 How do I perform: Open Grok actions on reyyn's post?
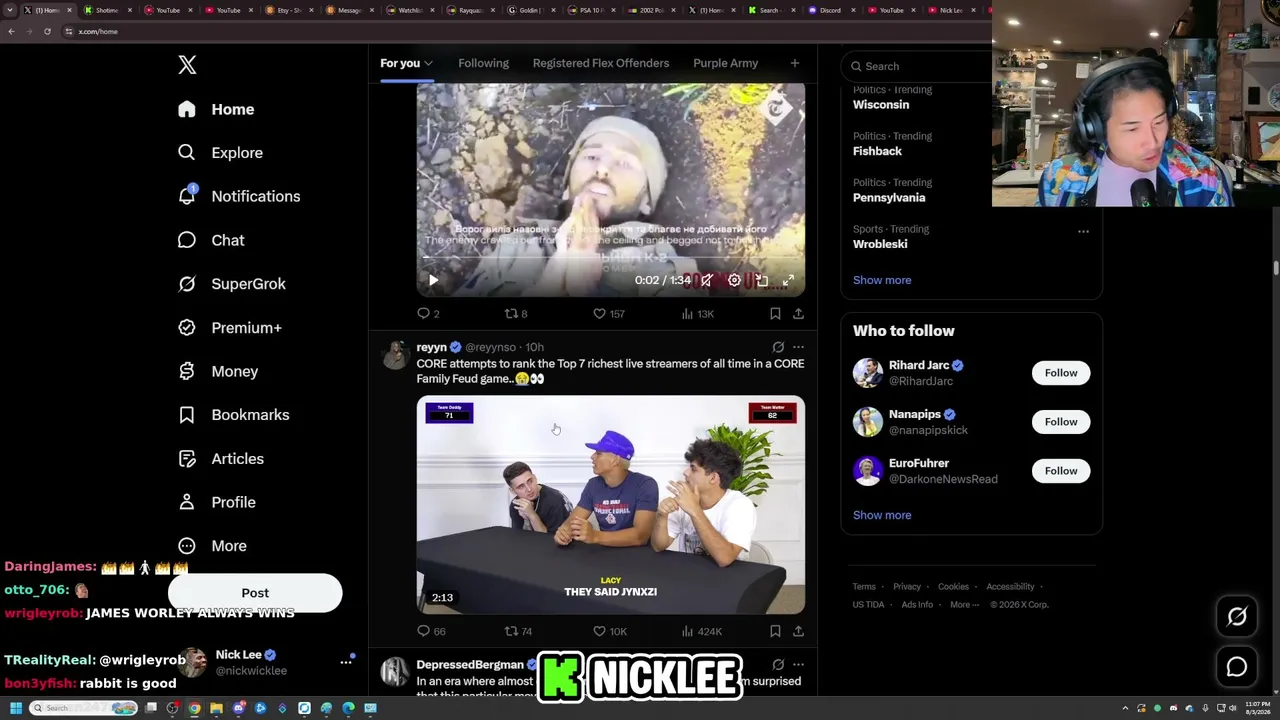[x=778, y=347]
